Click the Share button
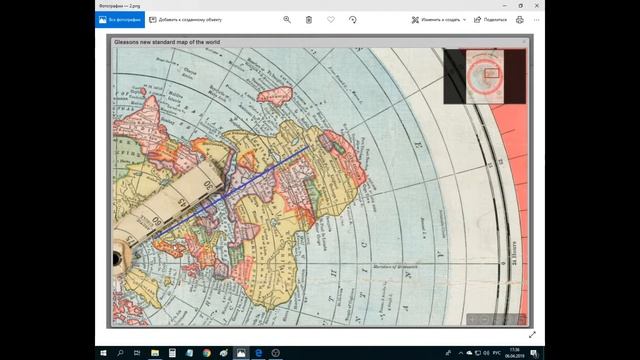 coord(490,20)
